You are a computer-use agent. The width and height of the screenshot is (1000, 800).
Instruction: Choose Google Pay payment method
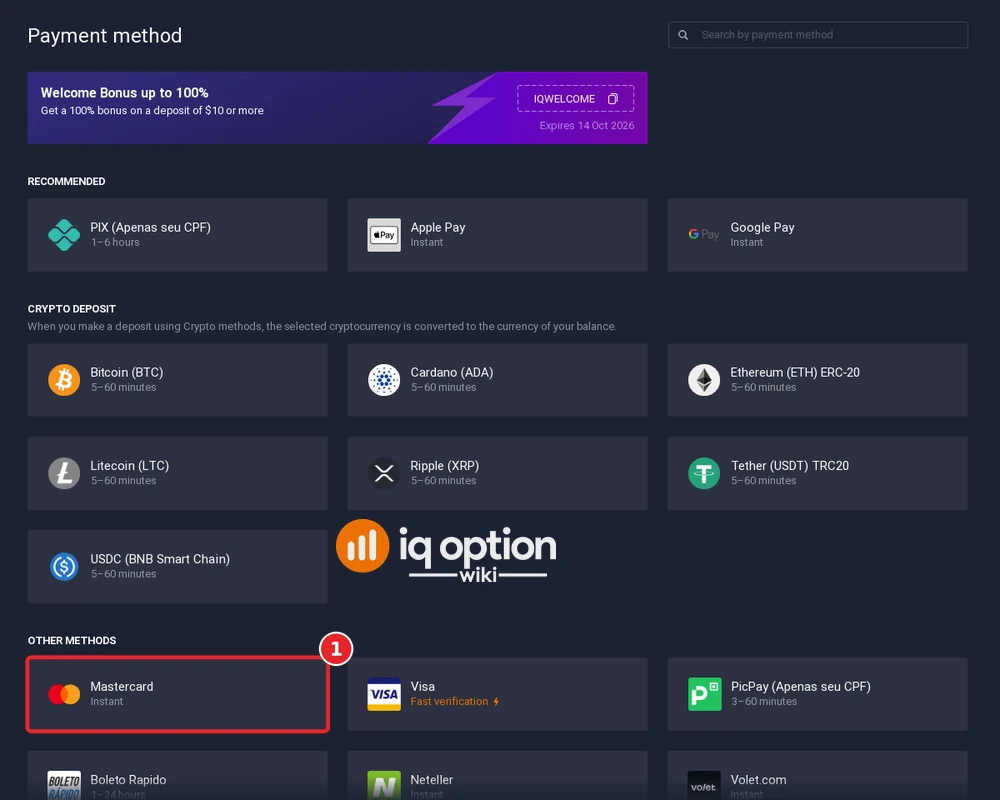(x=818, y=235)
